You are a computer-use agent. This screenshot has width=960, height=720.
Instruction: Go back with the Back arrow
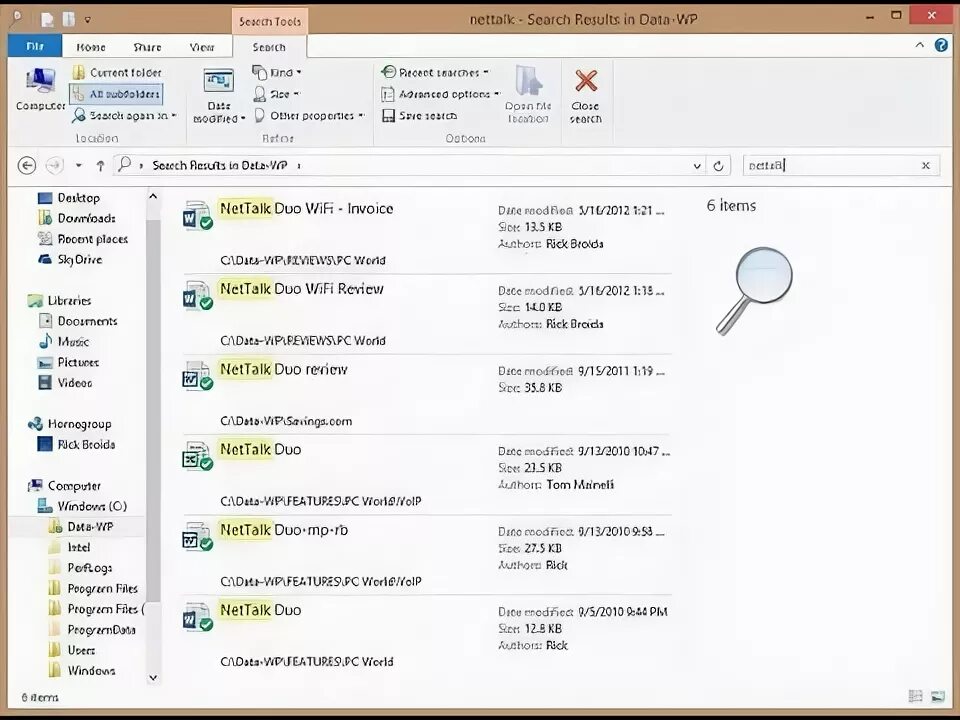pos(26,165)
